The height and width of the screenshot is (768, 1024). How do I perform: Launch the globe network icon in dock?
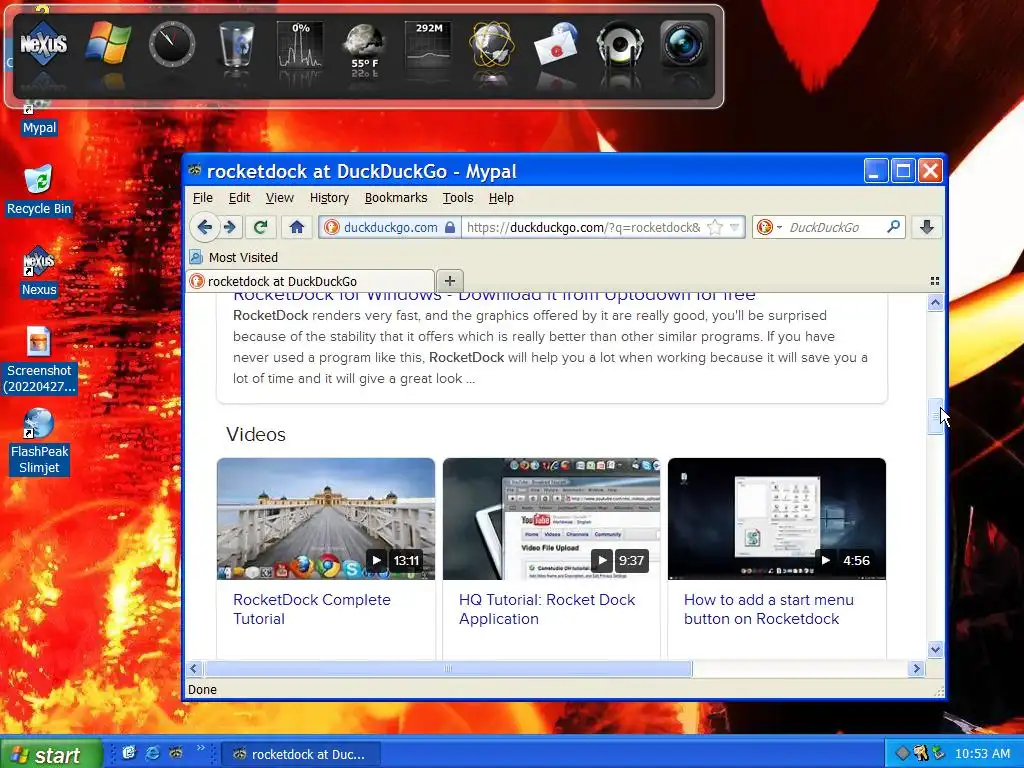(492, 44)
